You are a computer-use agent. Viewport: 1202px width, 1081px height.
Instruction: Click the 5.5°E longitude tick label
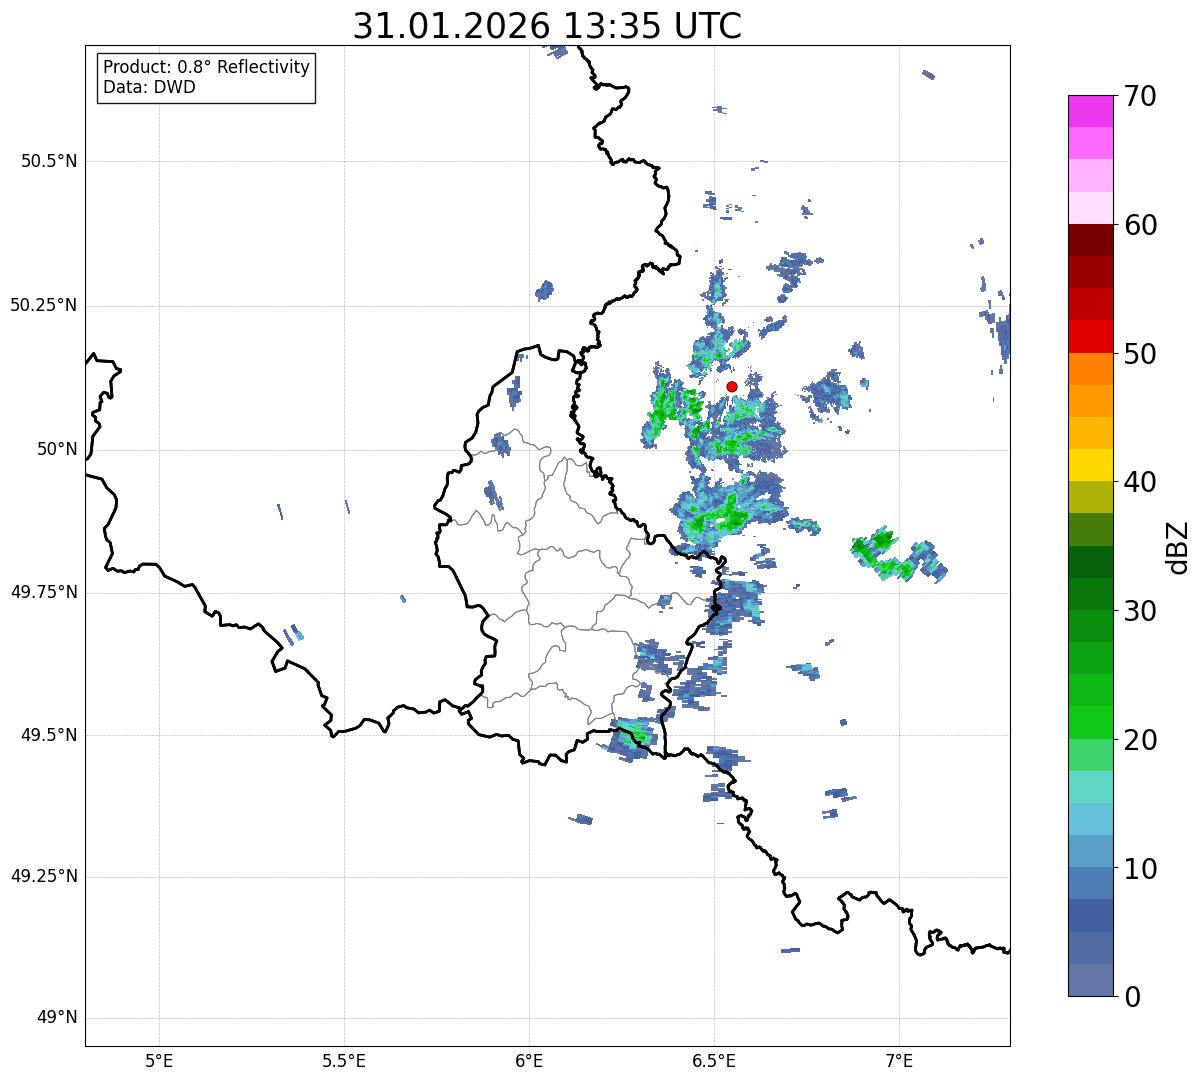pos(344,1060)
